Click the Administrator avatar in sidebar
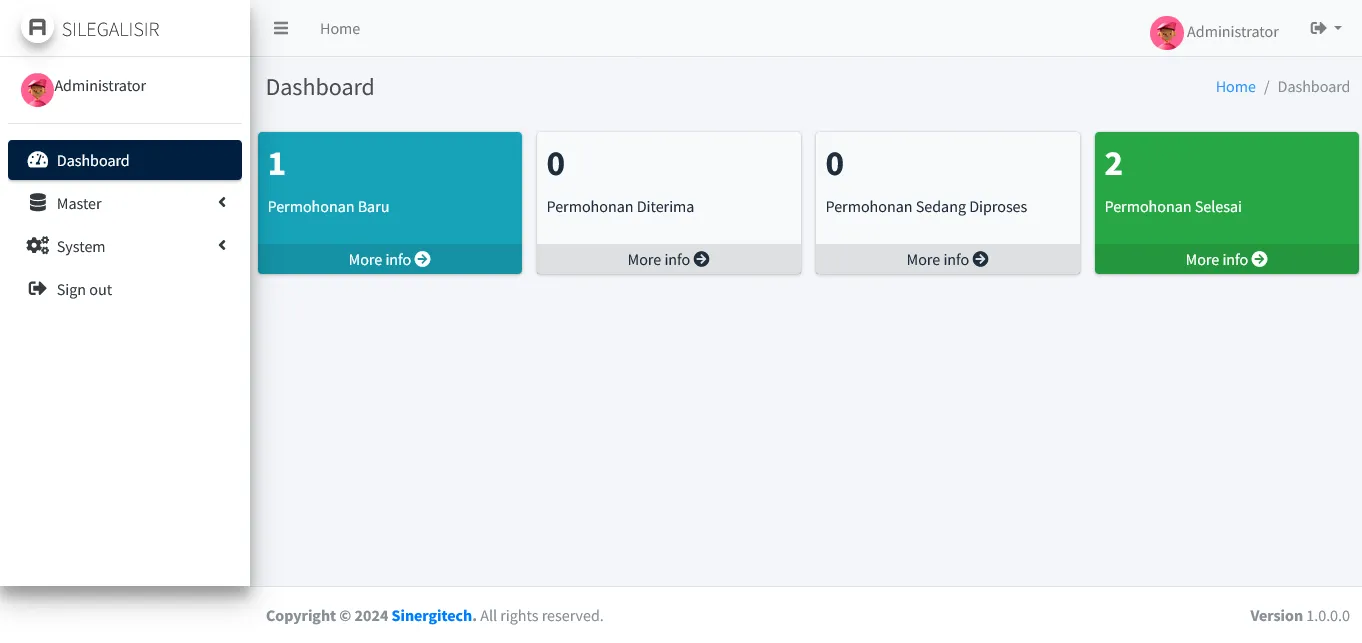Viewport: 1362px width, 643px height. tap(37, 90)
